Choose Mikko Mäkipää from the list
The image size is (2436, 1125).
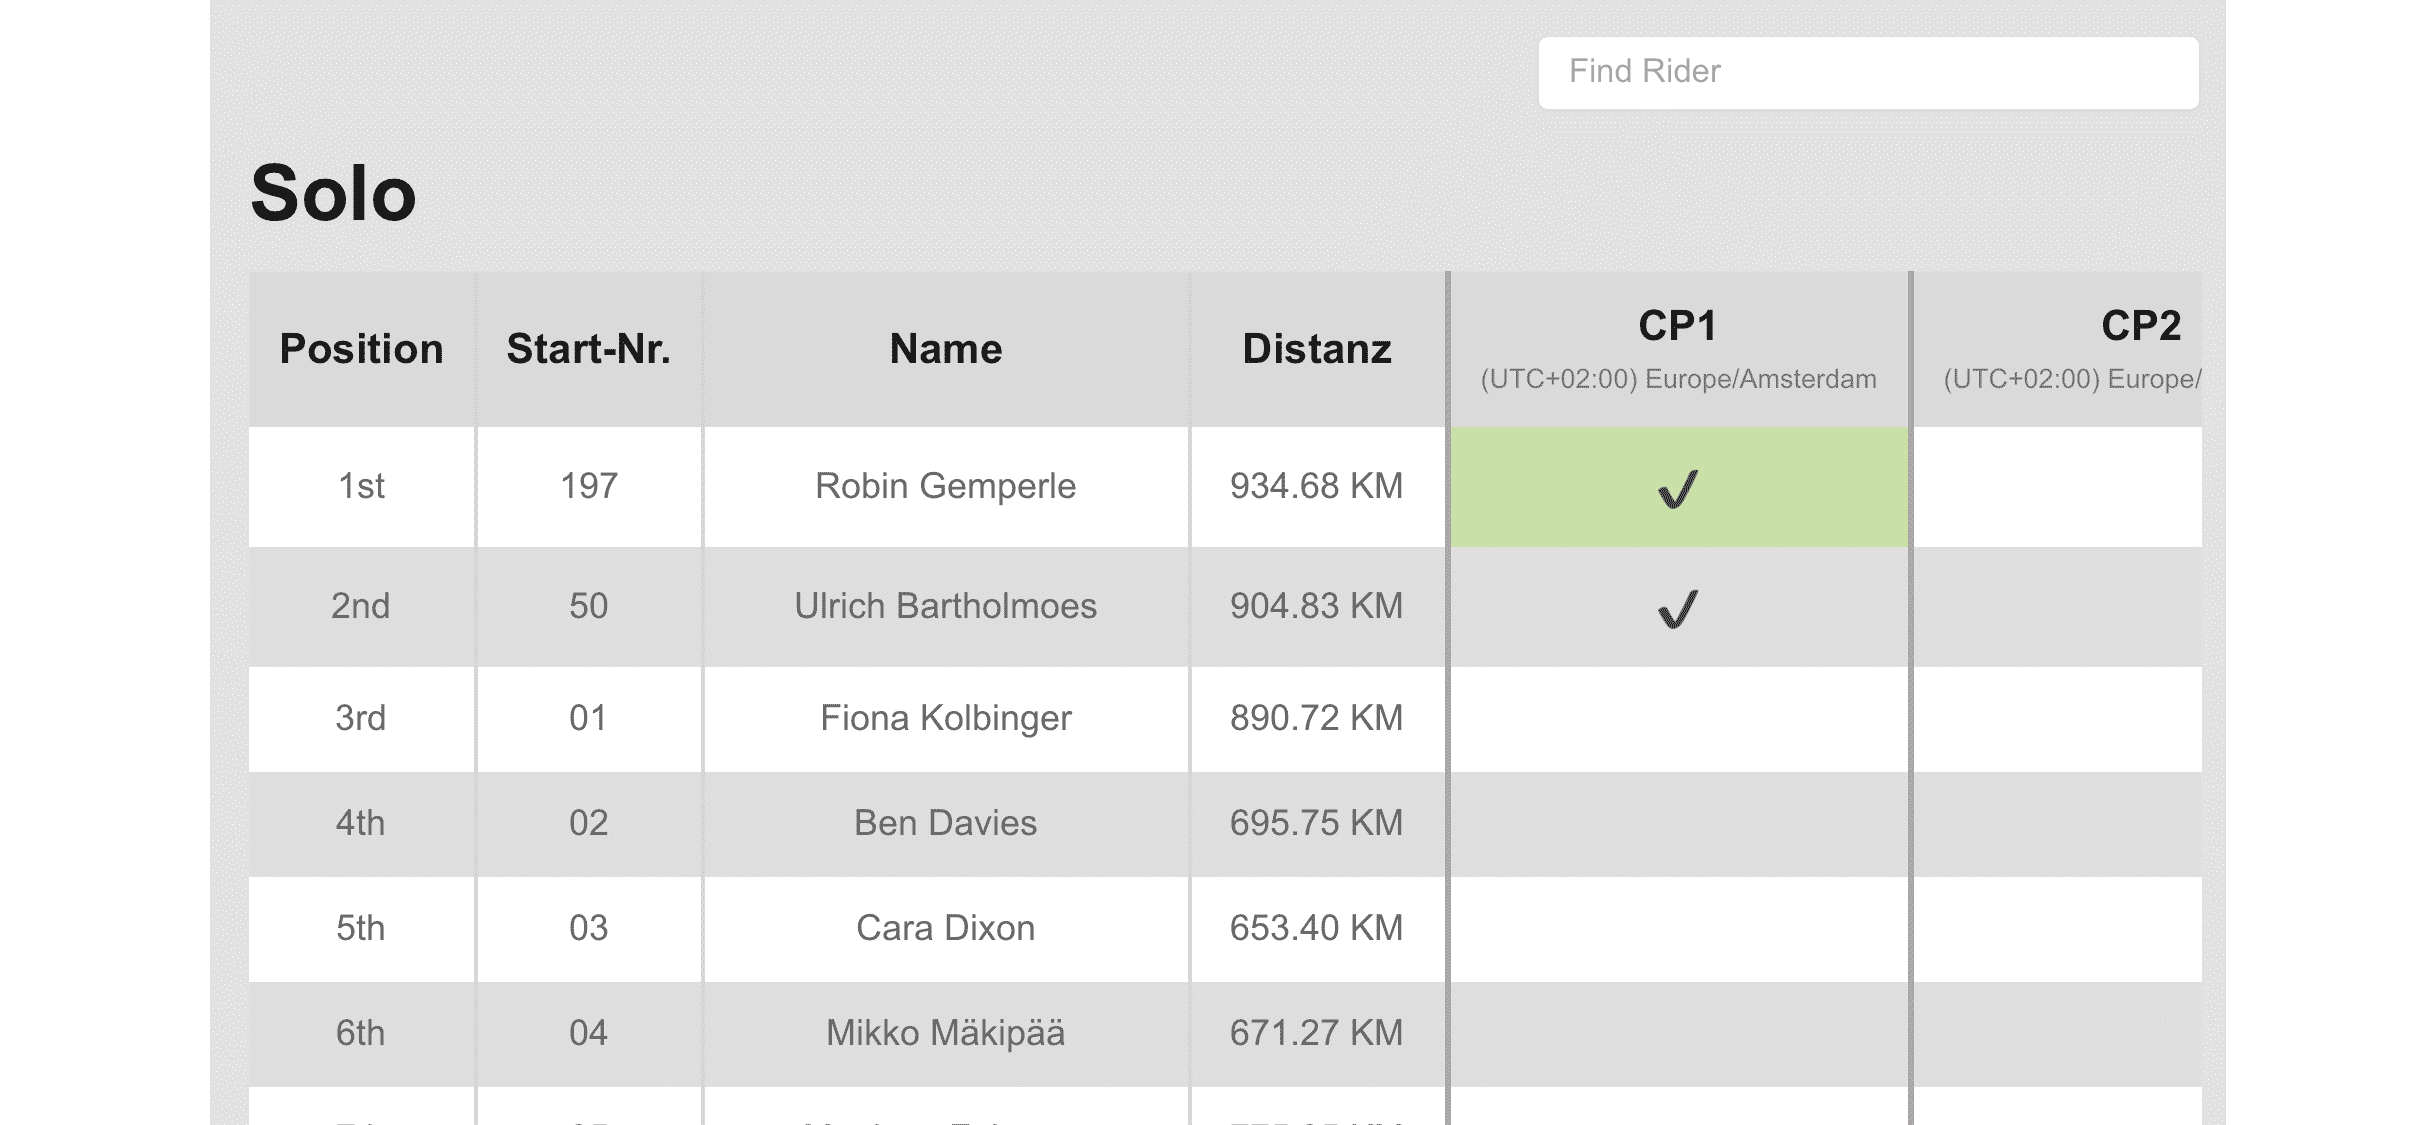pos(945,1033)
